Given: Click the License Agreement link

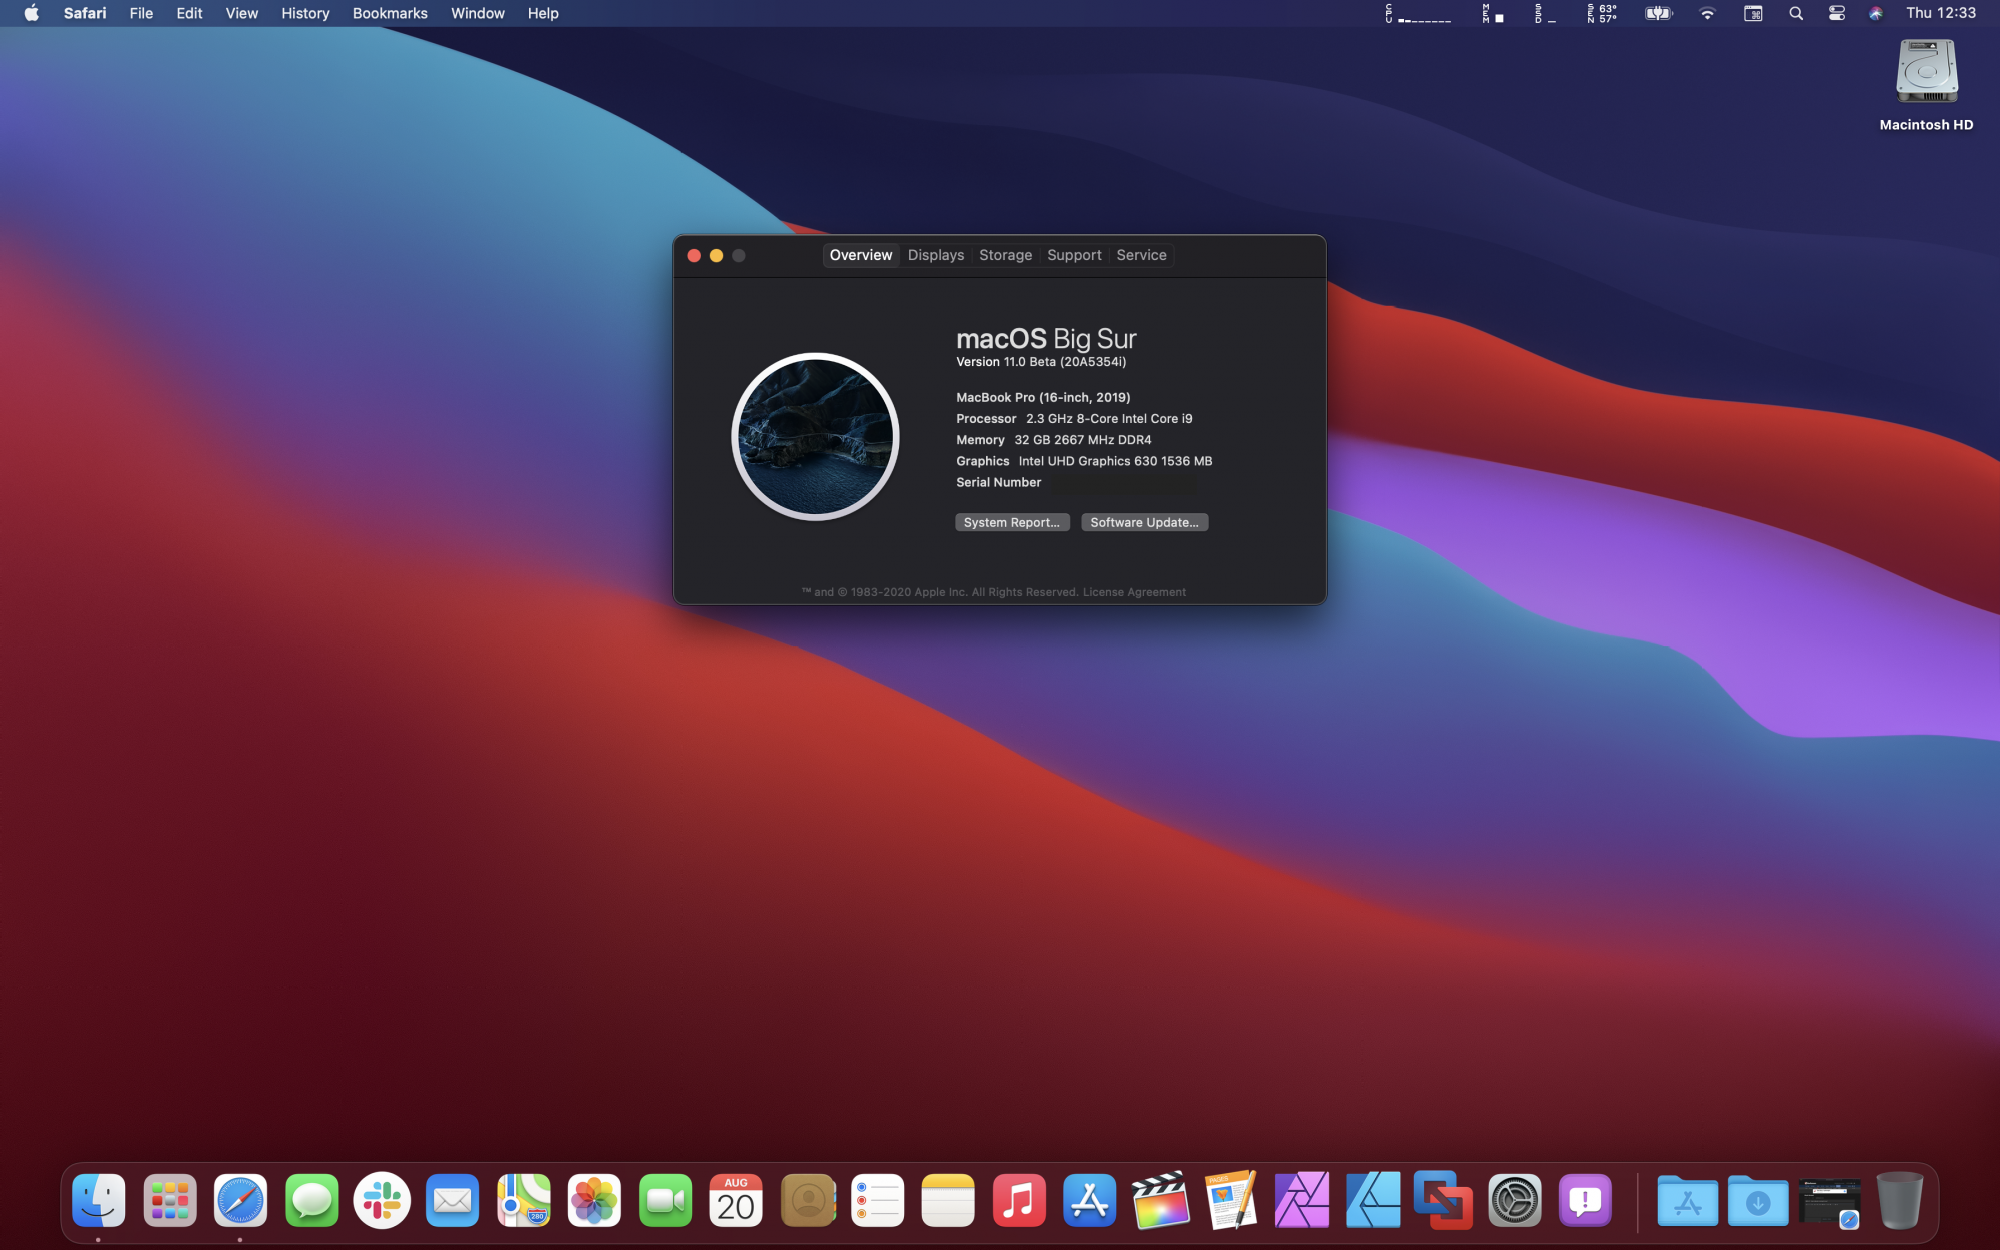Looking at the screenshot, I should click(x=1134, y=592).
